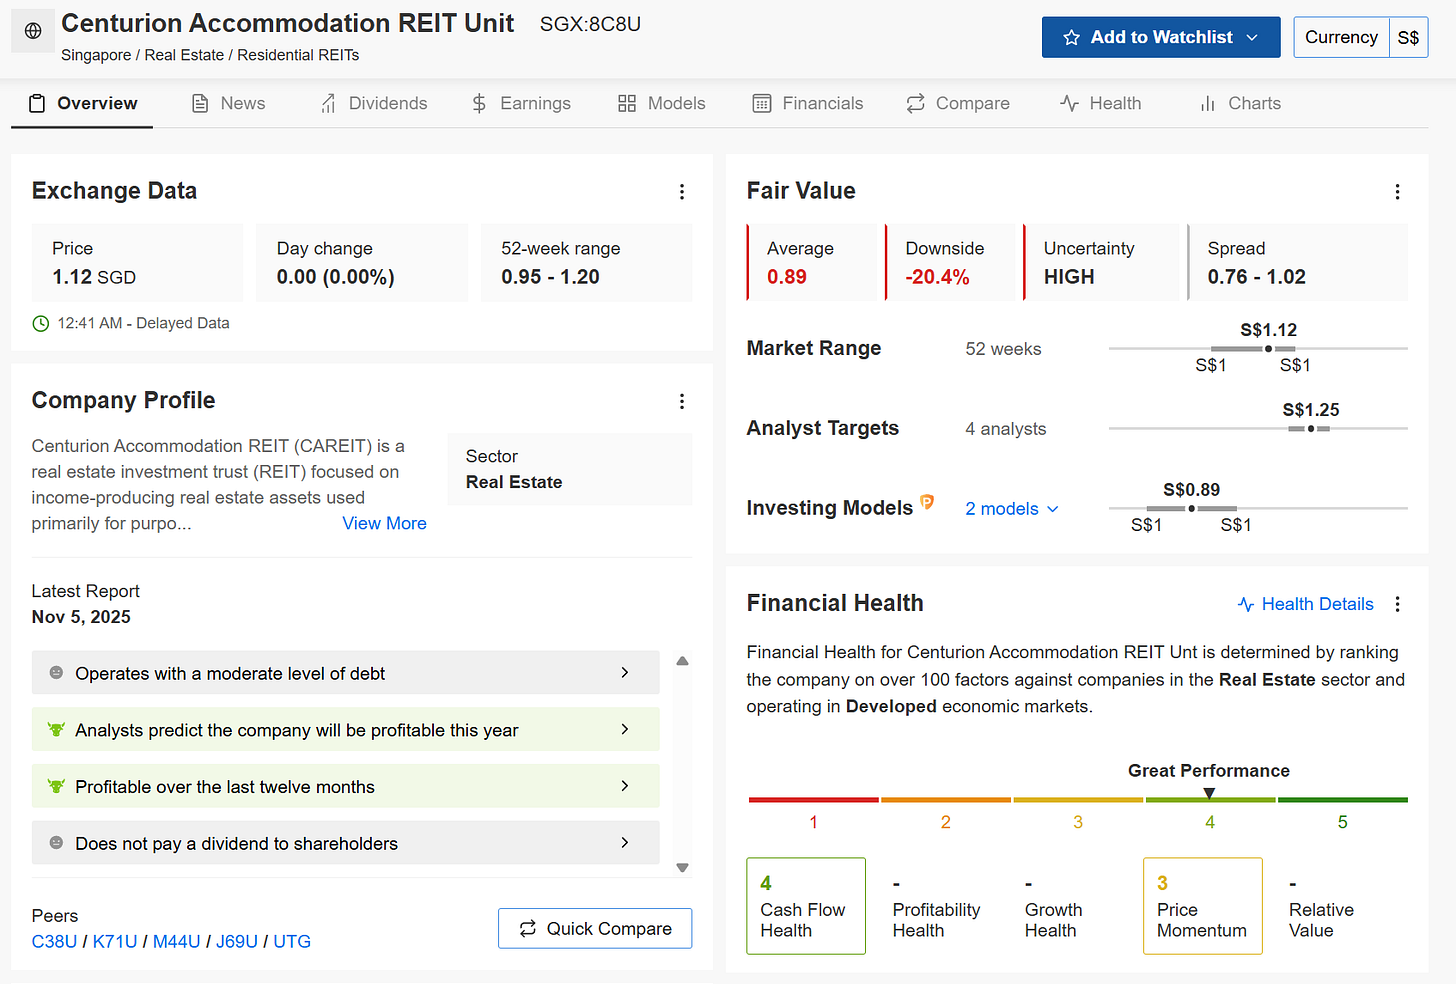Select the Cash Flow Health card

[x=806, y=906]
